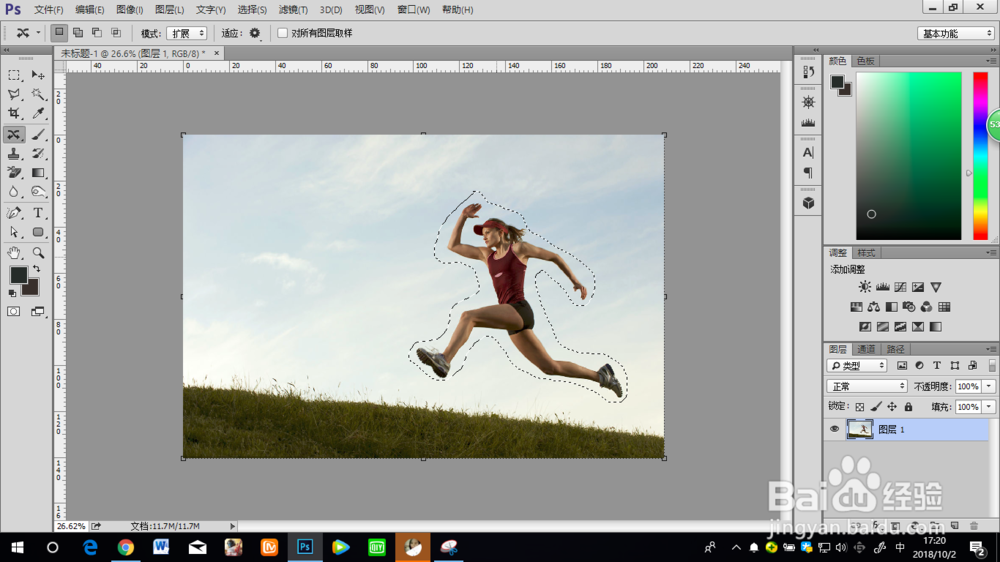This screenshot has height=562, width=1000.
Task: Enable 对所有图层取样 checkbox
Action: [283, 33]
